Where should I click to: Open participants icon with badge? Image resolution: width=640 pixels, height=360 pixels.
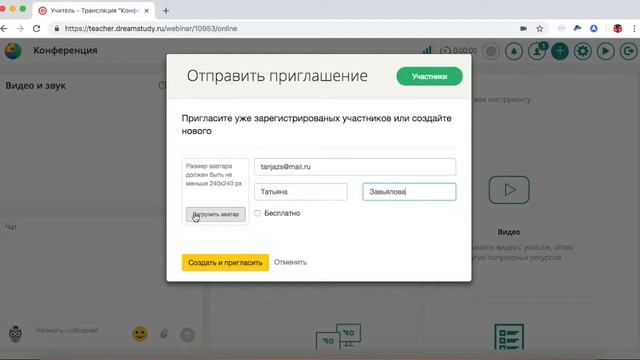click(537, 51)
